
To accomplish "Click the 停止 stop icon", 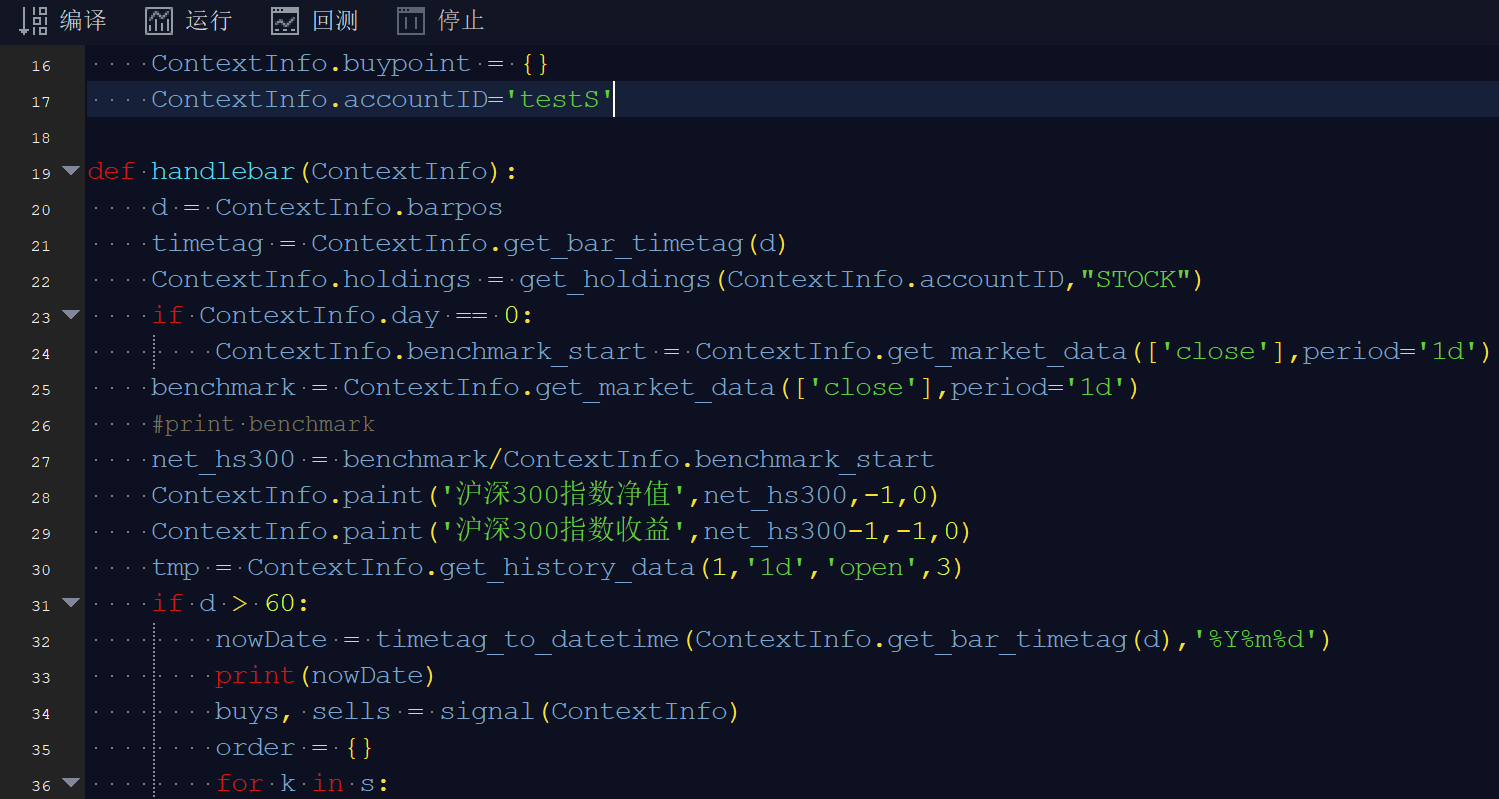I will coord(411,20).
